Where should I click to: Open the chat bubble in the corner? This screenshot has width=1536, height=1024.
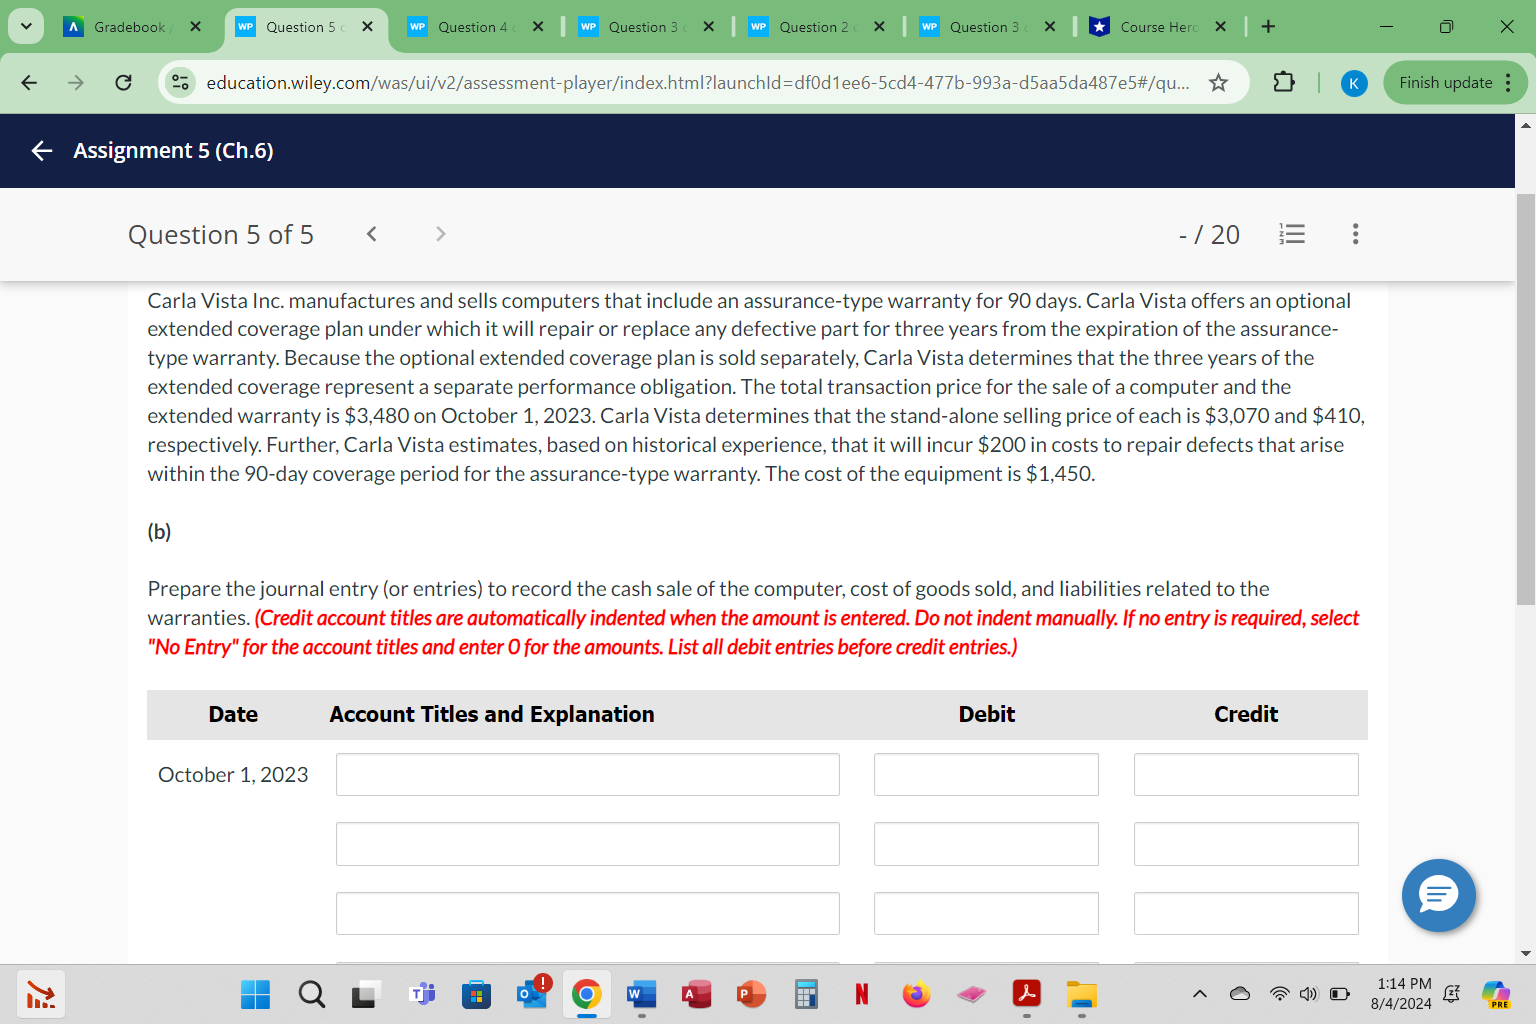(x=1438, y=896)
